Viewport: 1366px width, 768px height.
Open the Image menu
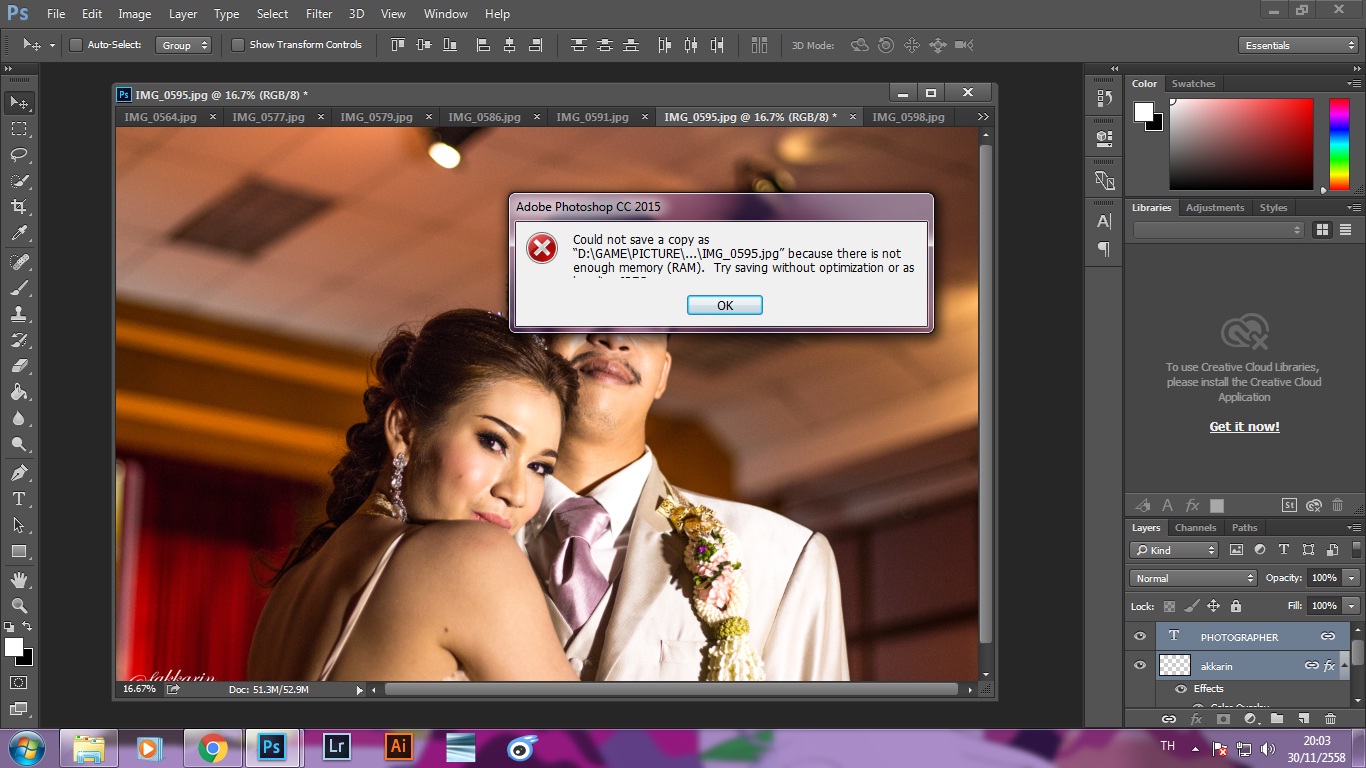[135, 14]
